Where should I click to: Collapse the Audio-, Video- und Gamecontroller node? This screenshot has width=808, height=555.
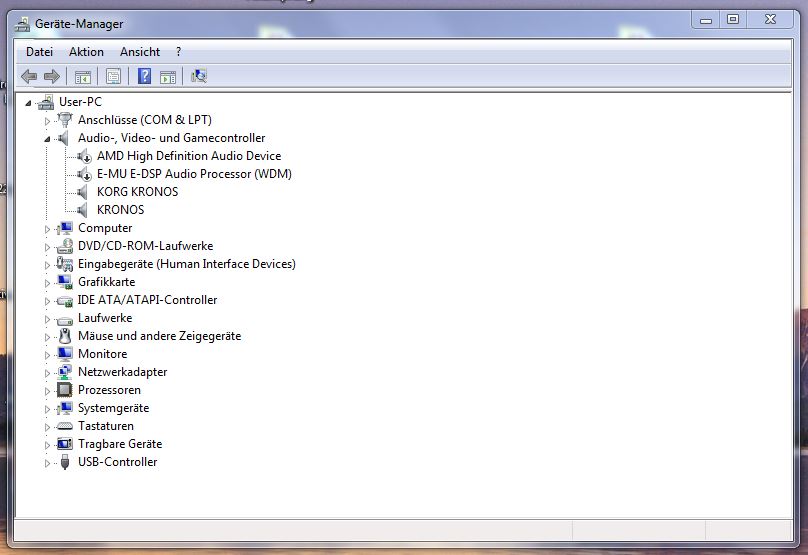click(x=47, y=139)
